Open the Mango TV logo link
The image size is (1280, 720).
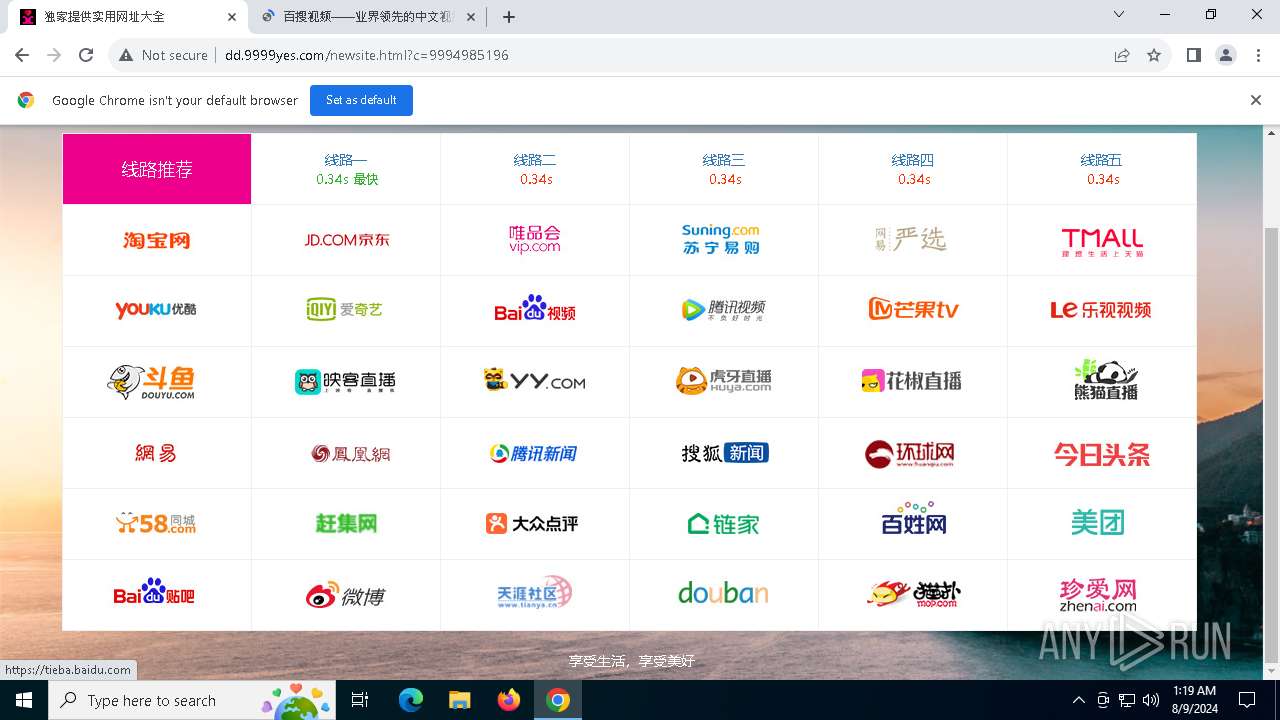(913, 310)
